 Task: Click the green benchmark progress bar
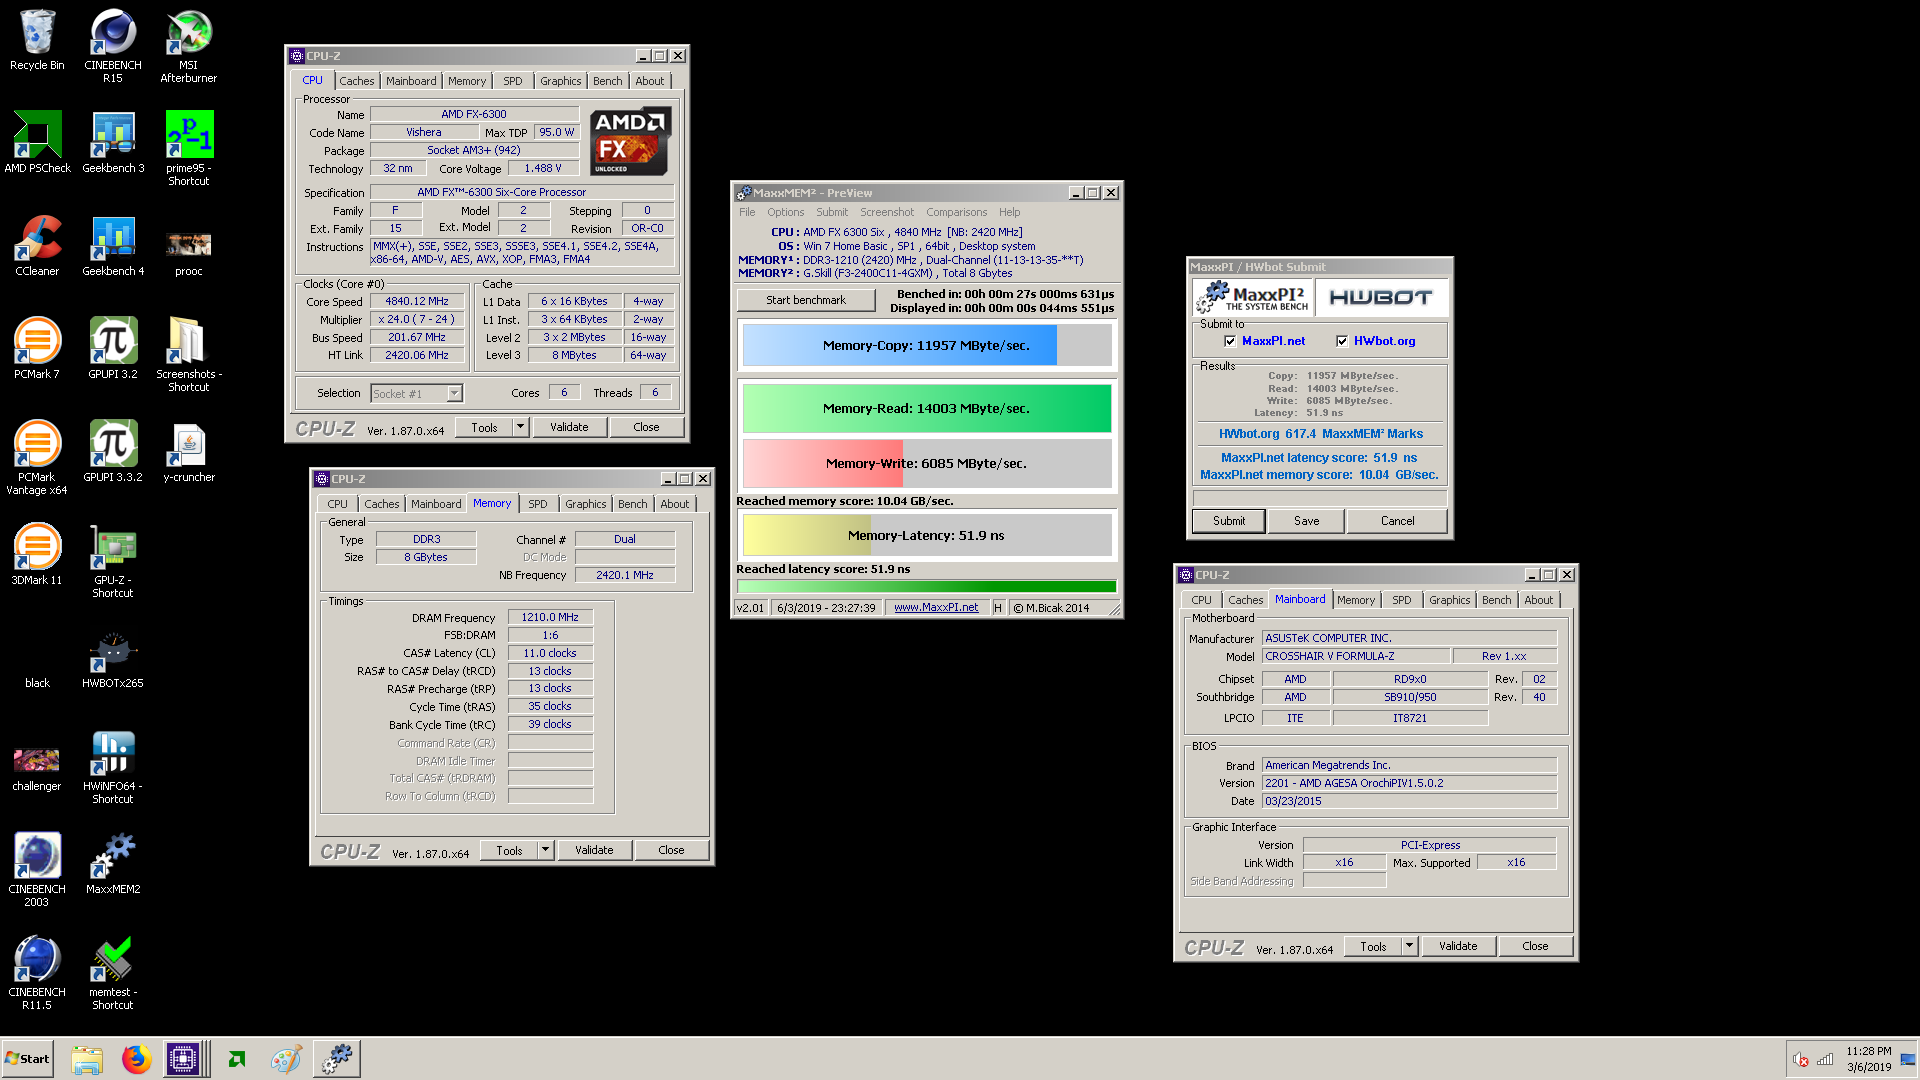pos(926,587)
